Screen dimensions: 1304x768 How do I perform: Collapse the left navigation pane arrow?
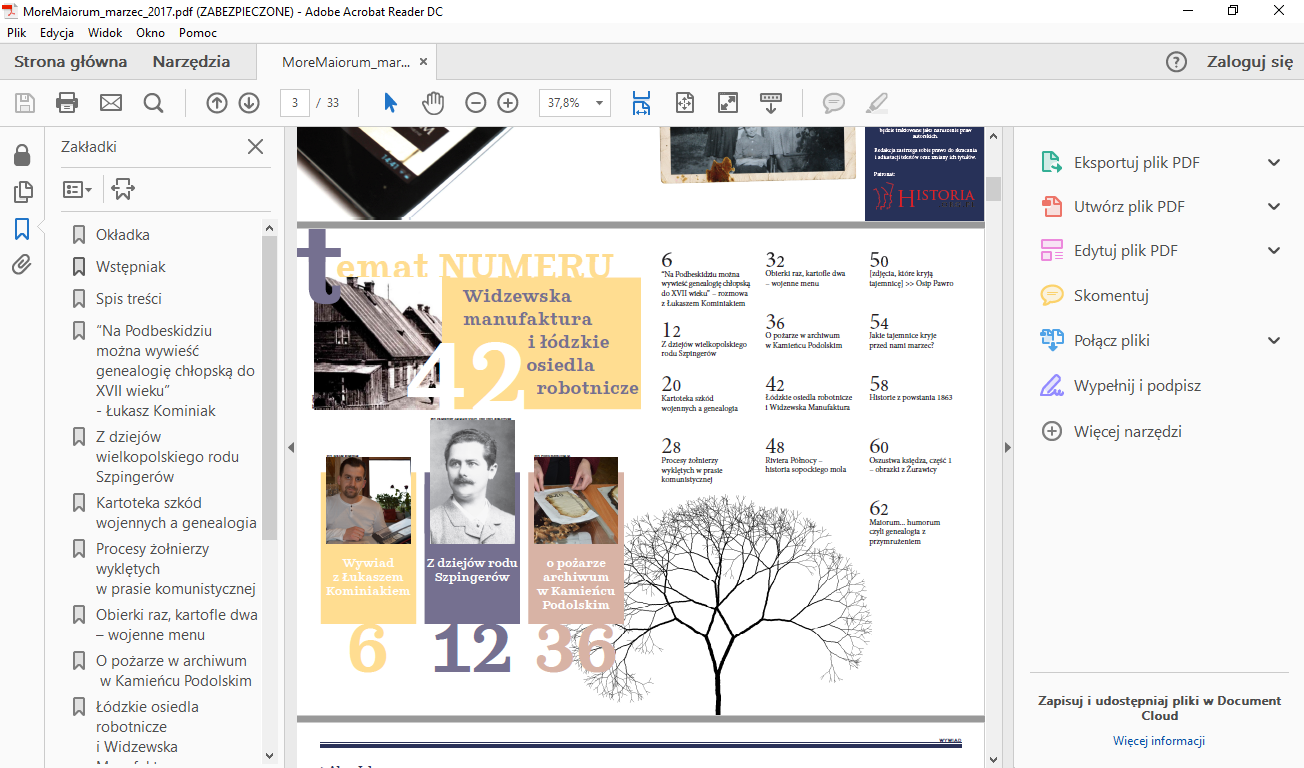point(291,447)
